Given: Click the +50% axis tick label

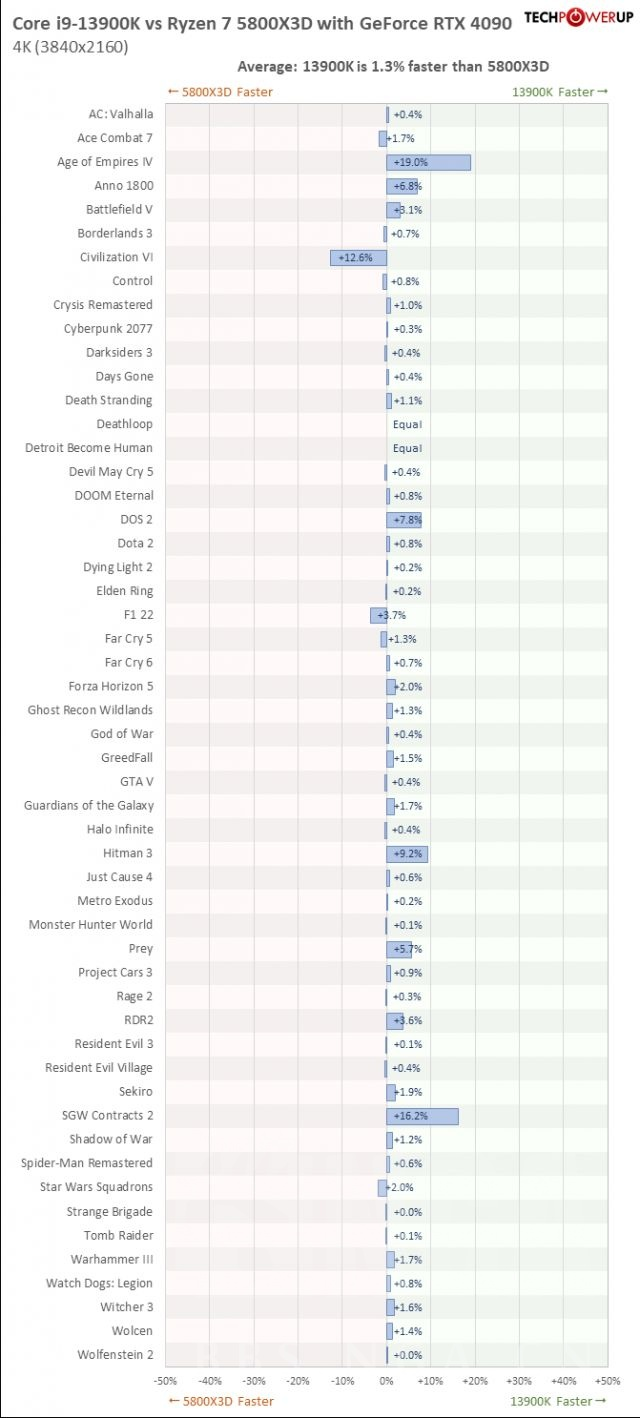Looking at the screenshot, I should (607, 1380).
